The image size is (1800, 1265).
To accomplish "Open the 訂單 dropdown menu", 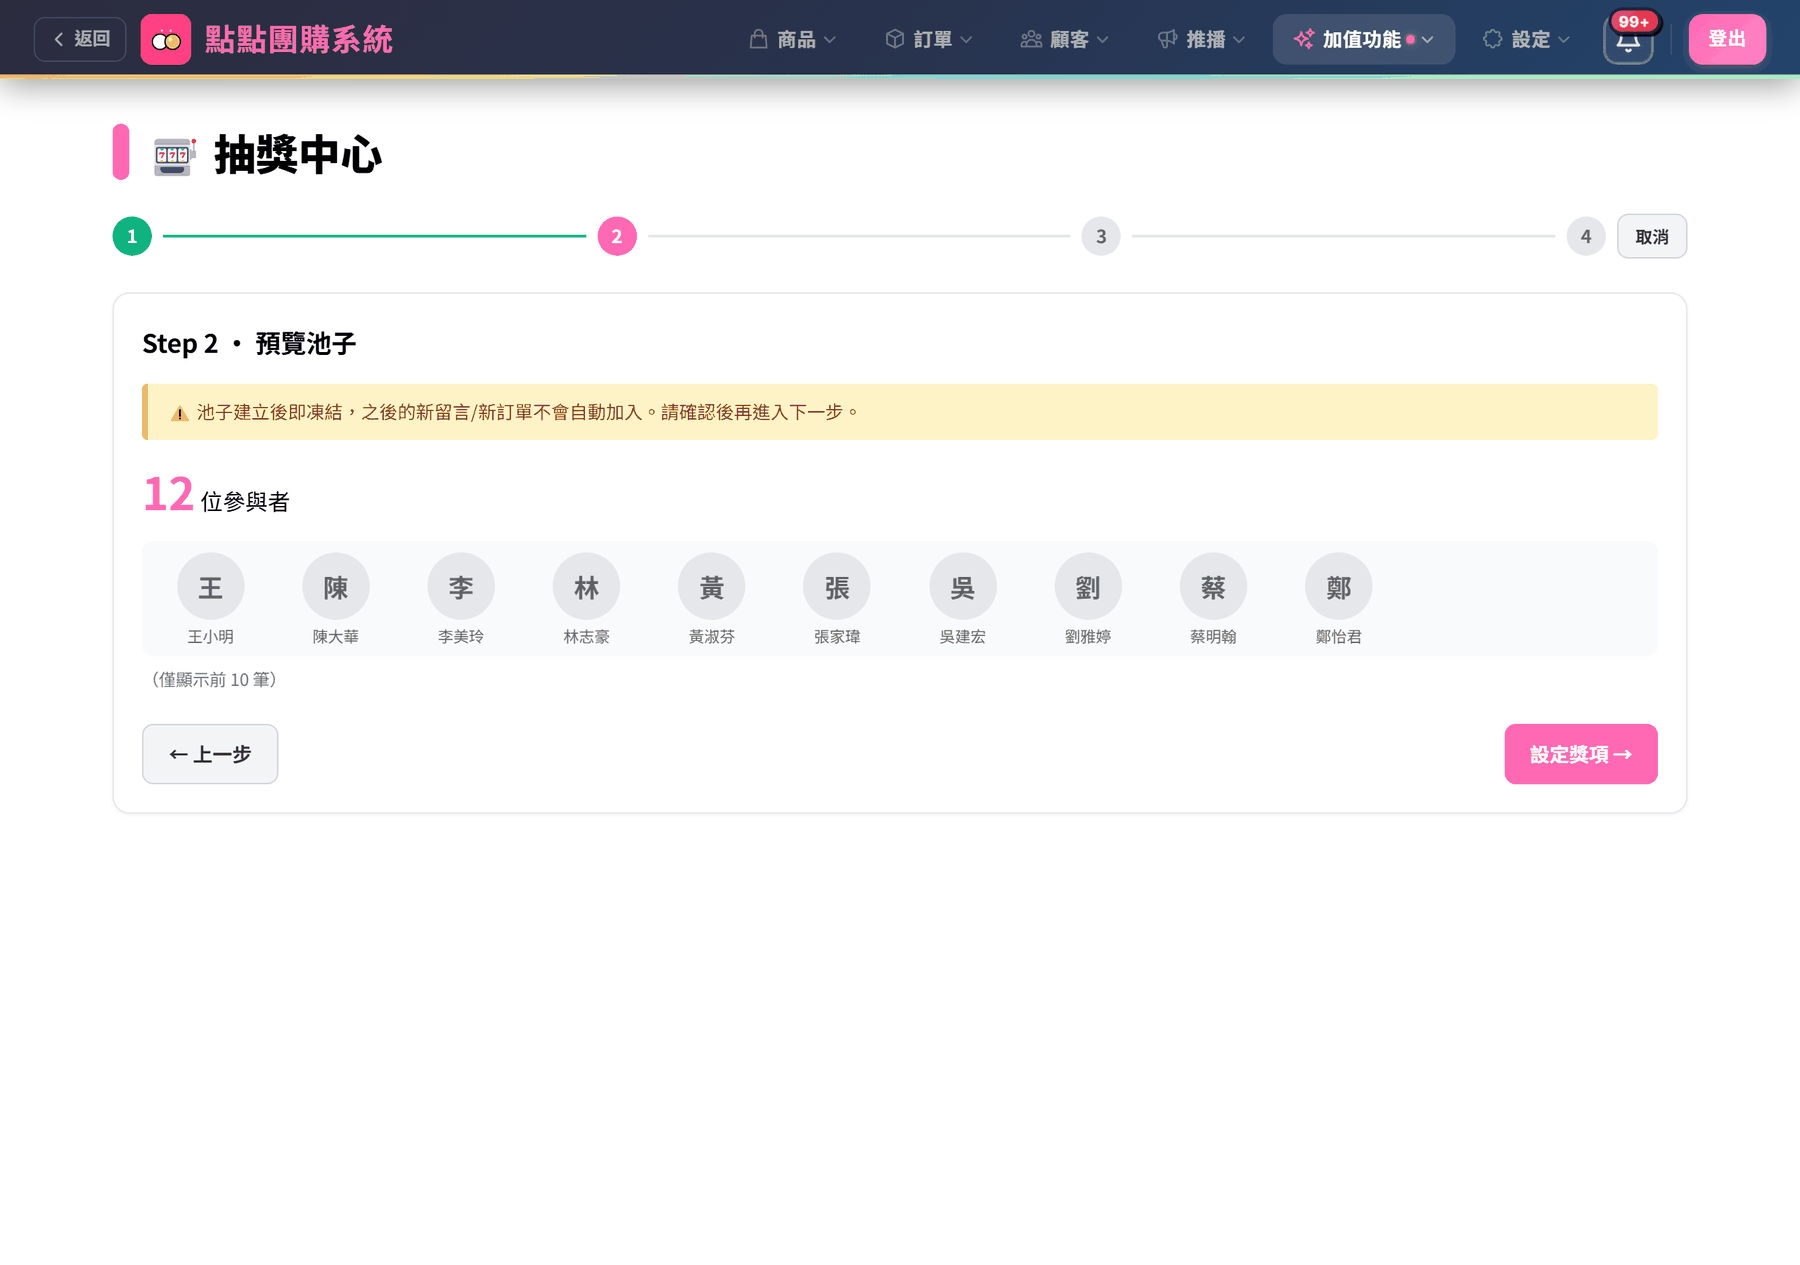I will 929,40.
